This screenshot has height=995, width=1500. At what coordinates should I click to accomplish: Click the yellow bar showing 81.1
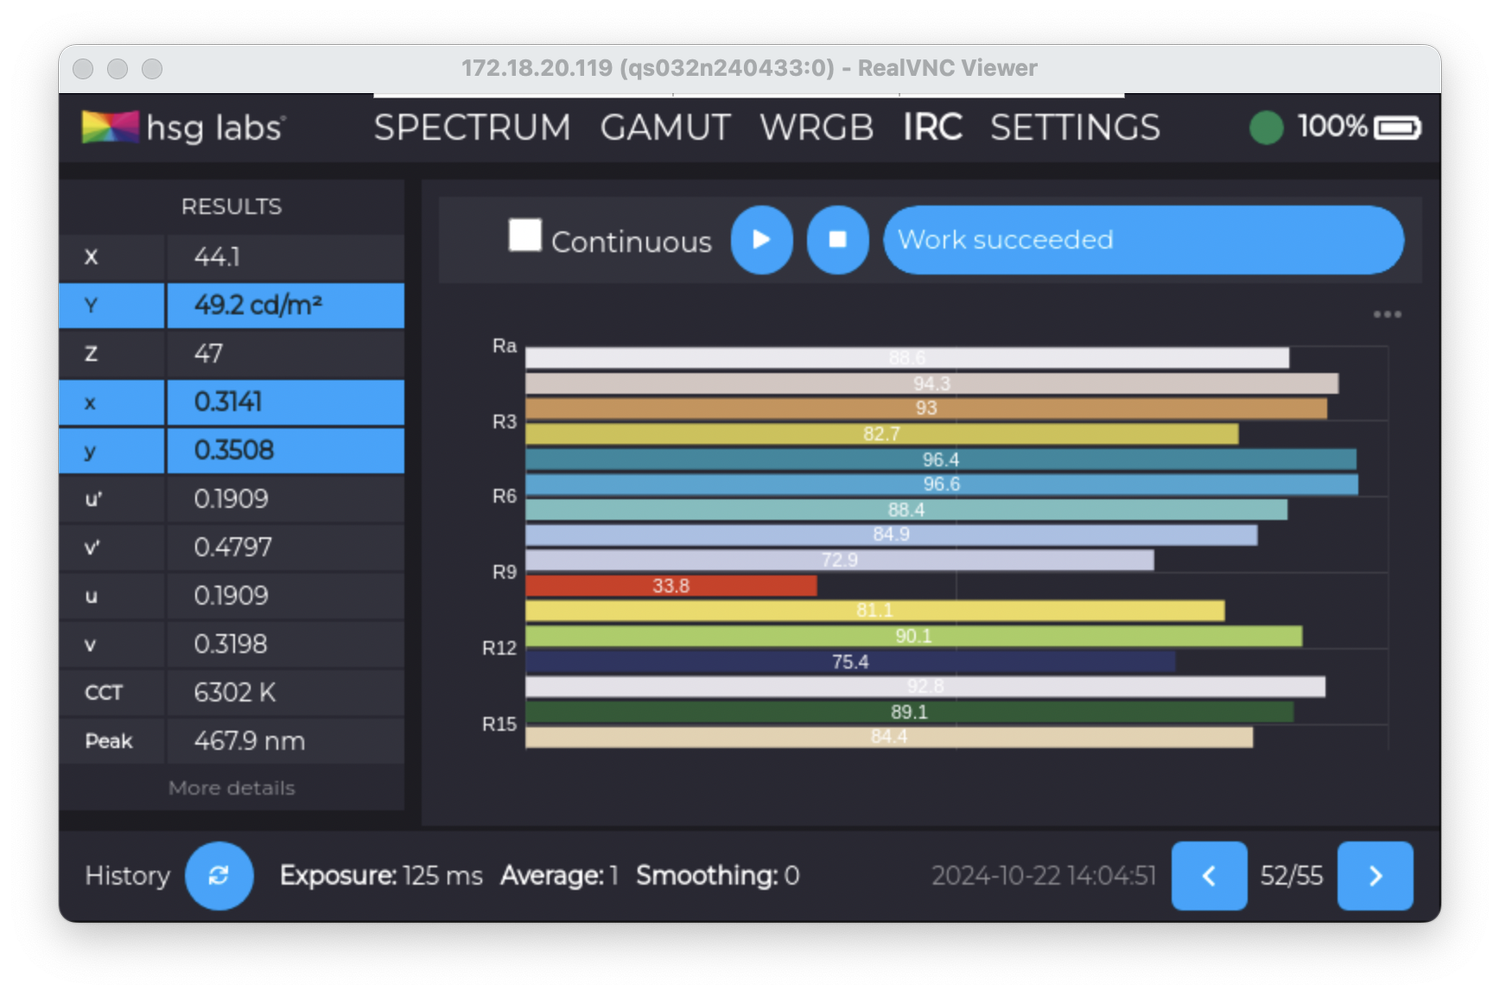tap(875, 611)
